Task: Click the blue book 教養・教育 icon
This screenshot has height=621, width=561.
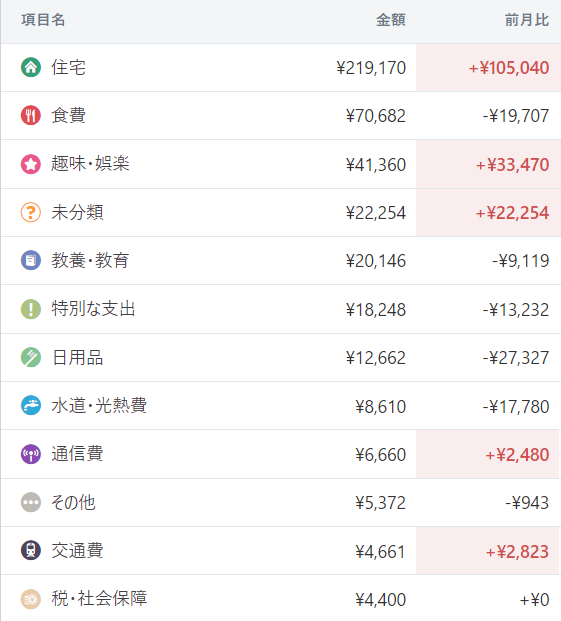Action: pos(30,261)
